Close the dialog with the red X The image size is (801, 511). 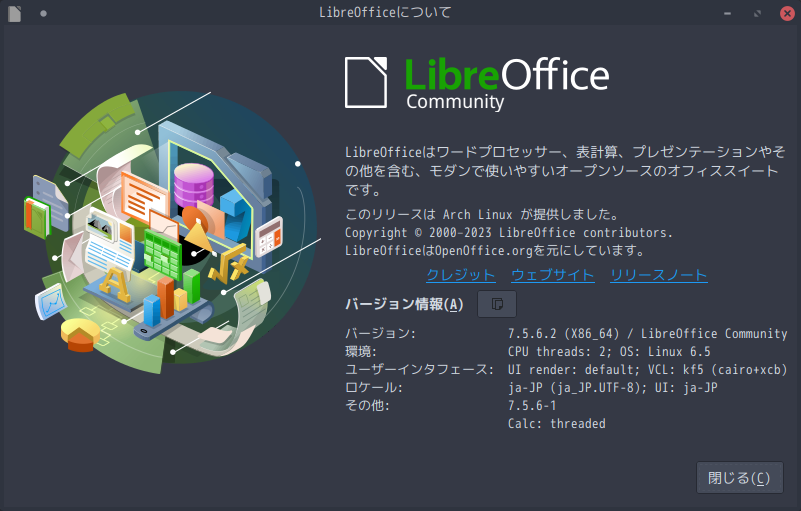click(x=787, y=13)
